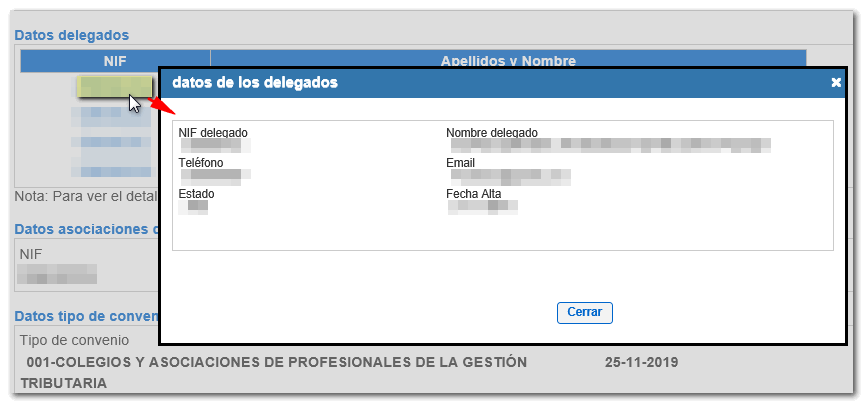Click the blurred Email value in dialog

[x=510, y=177]
